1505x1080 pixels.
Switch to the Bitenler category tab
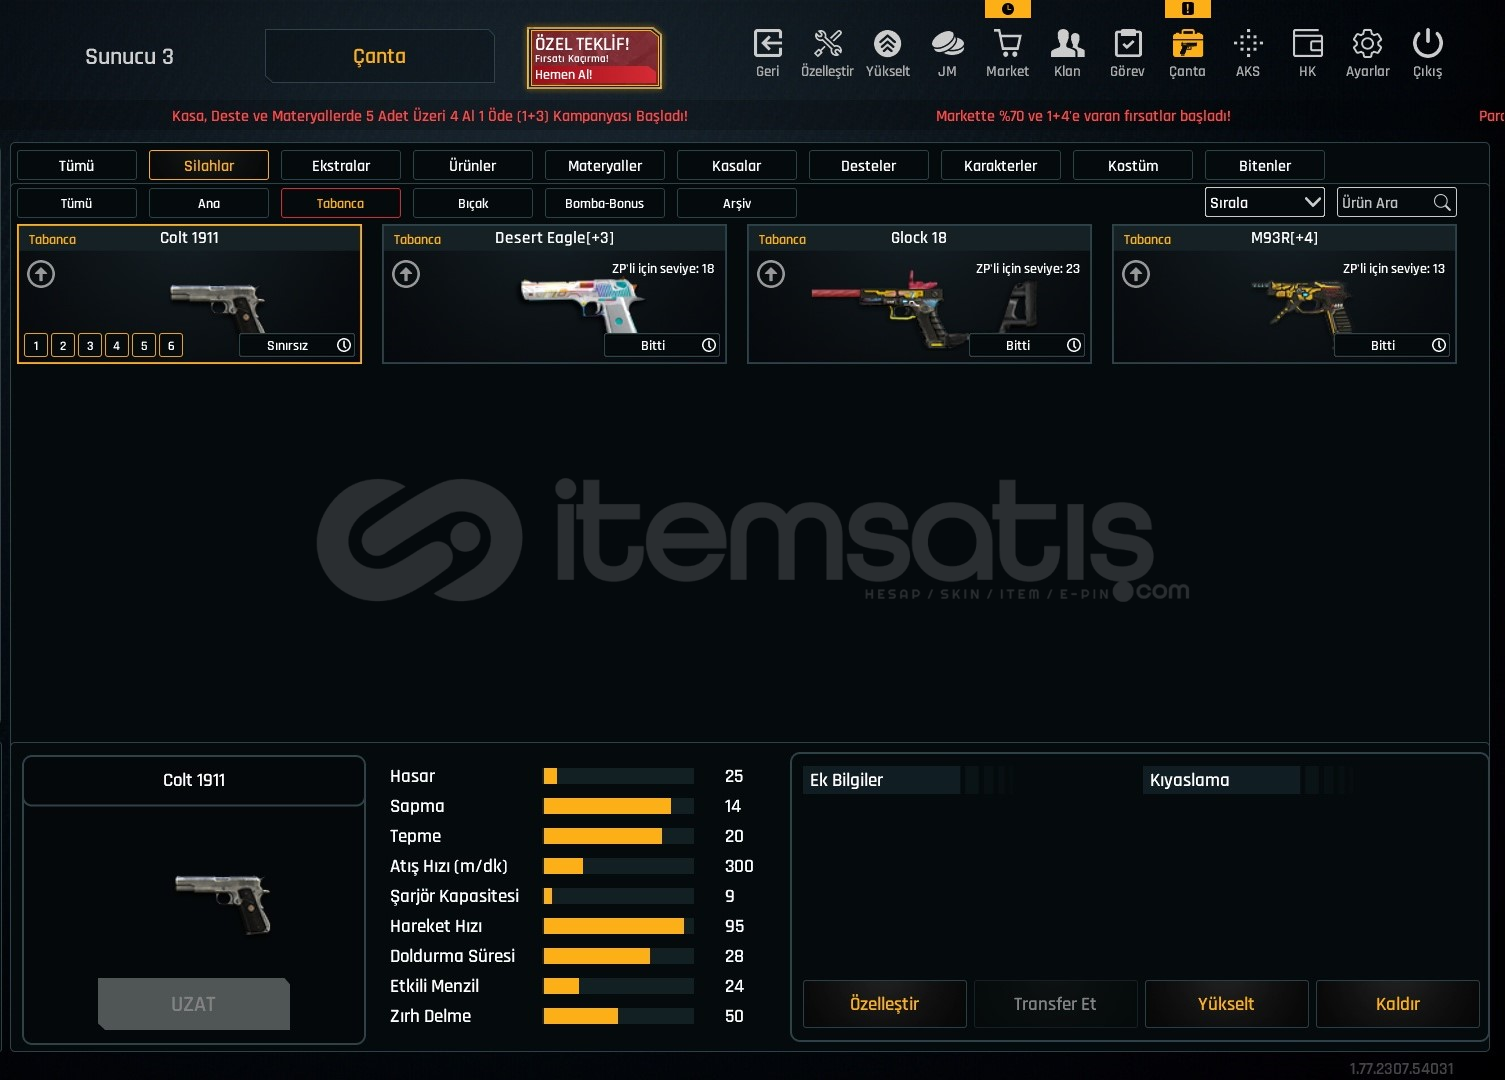click(x=1265, y=165)
